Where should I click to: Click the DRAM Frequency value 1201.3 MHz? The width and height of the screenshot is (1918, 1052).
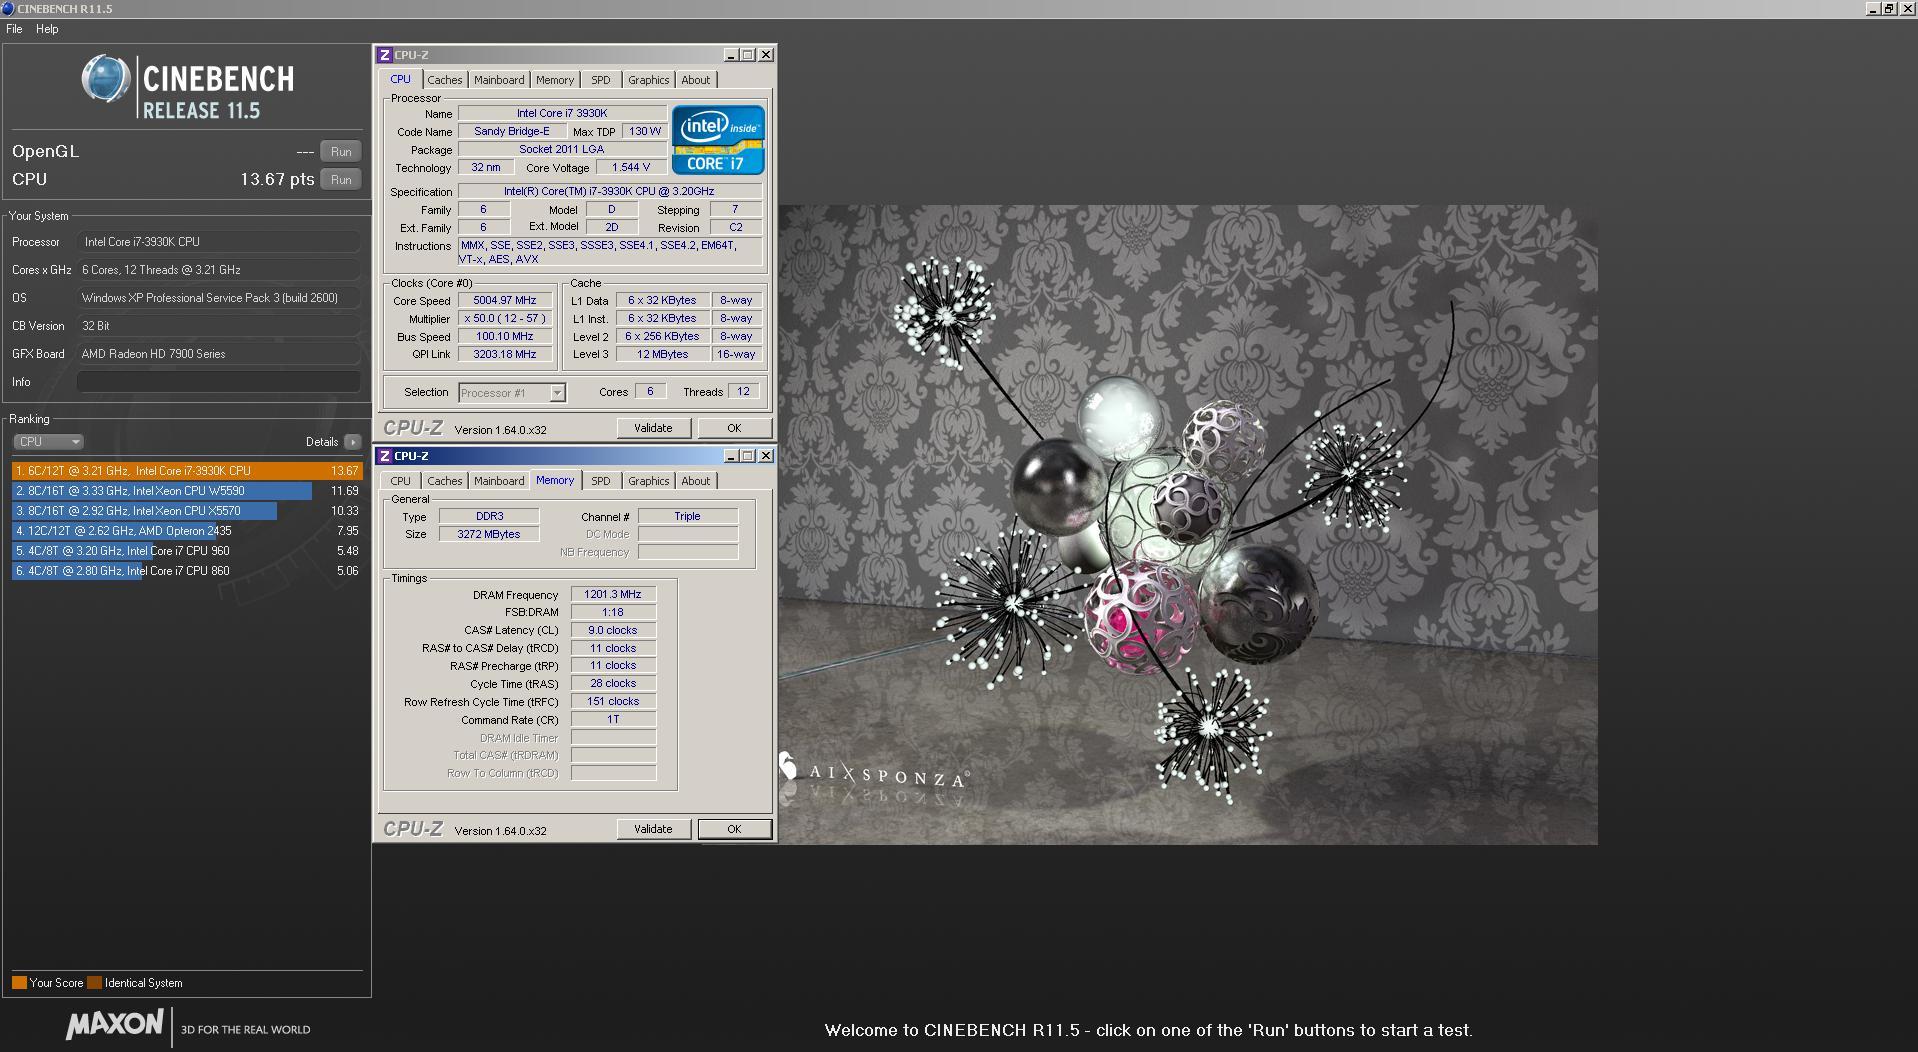(613, 594)
